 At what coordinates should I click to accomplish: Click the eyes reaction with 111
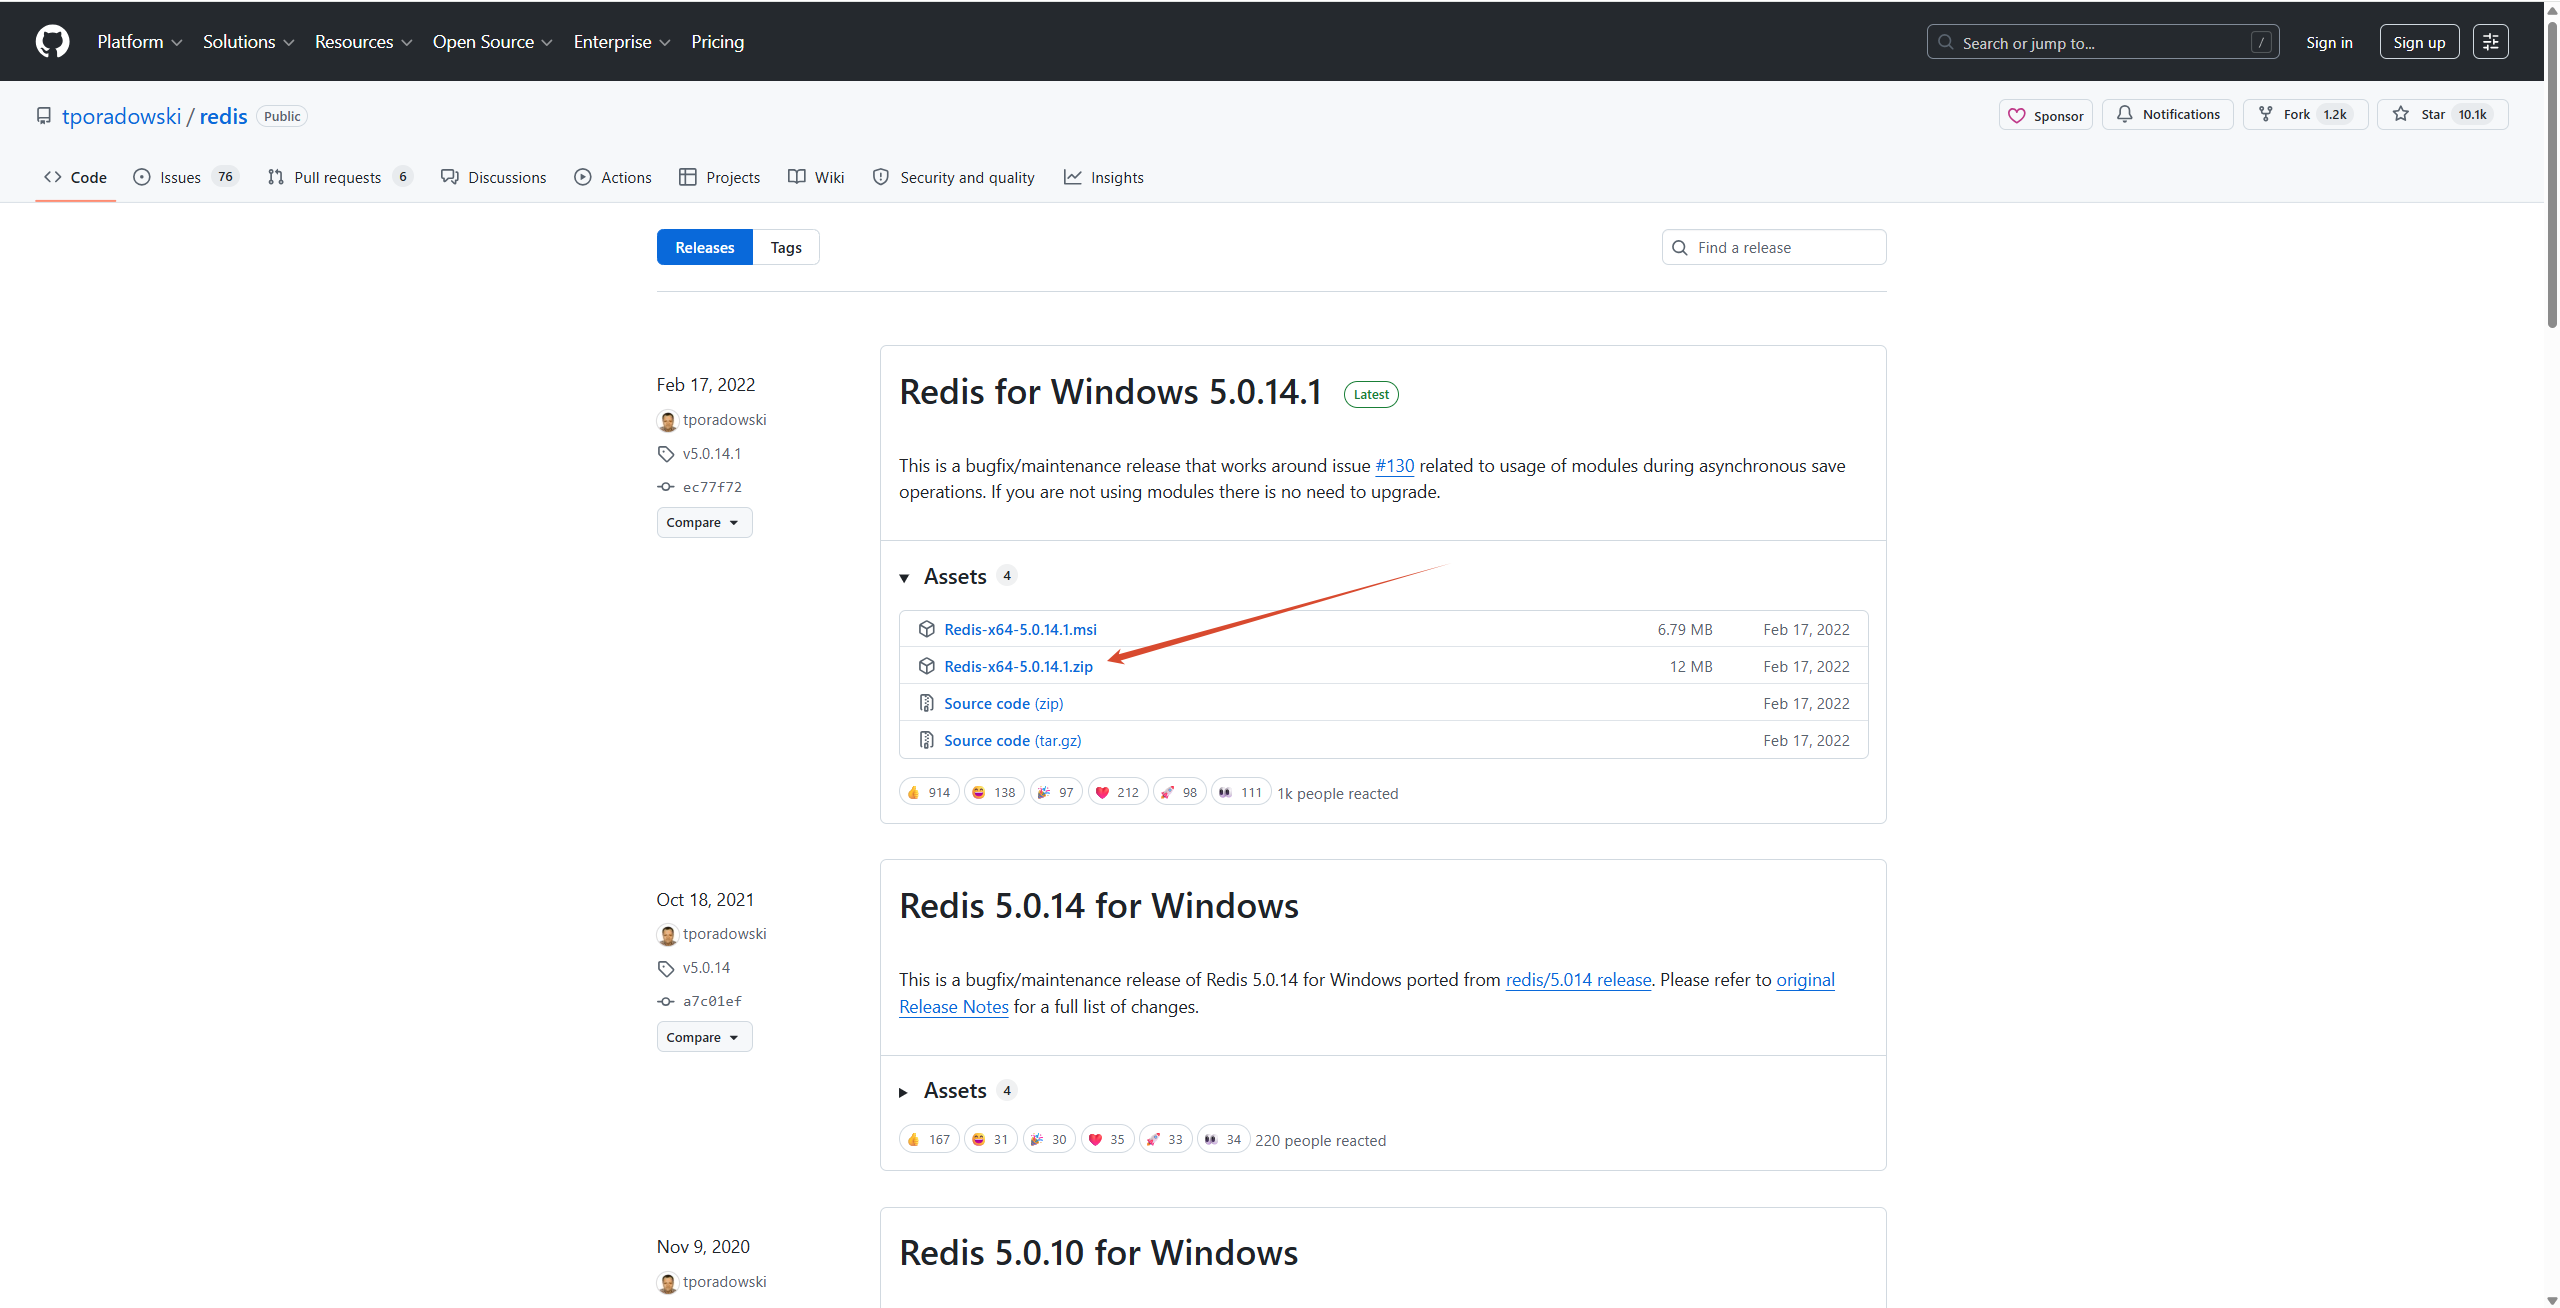pos(1241,792)
